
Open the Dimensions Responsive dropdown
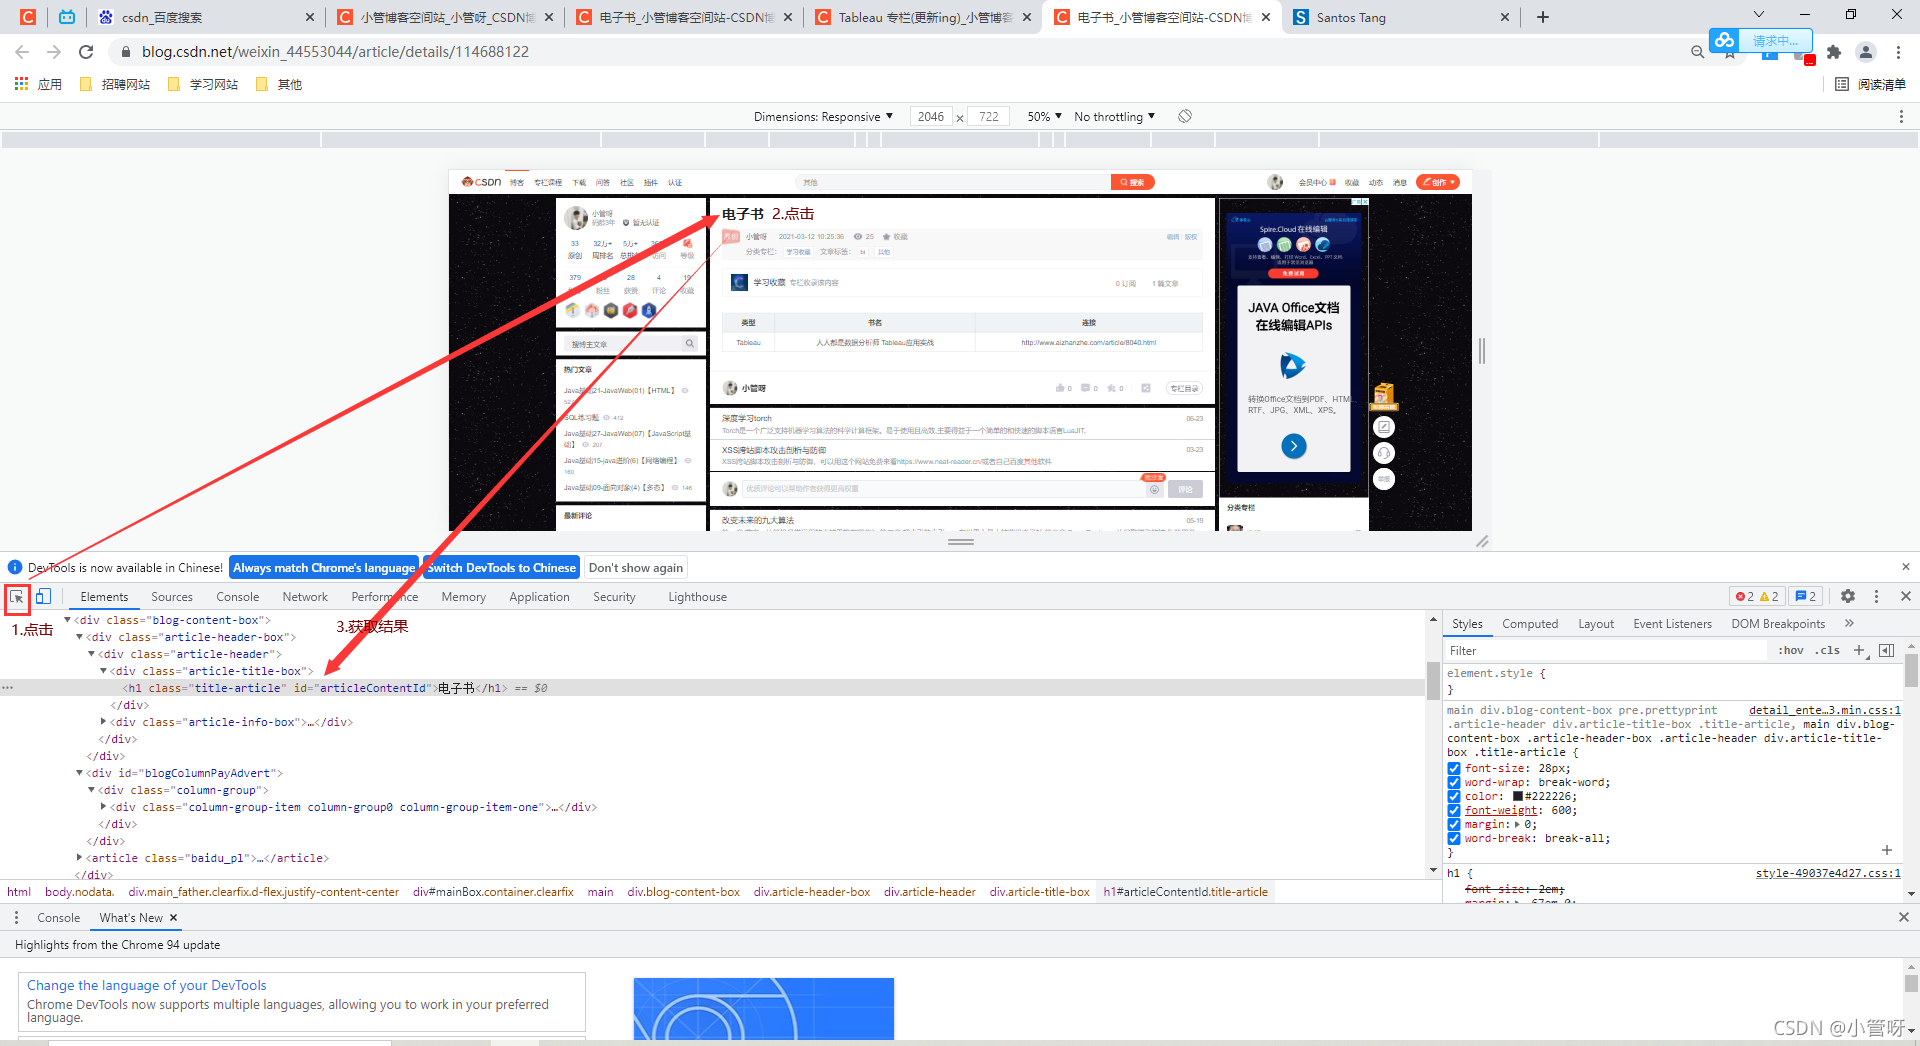pyautogui.click(x=823, y=117)
